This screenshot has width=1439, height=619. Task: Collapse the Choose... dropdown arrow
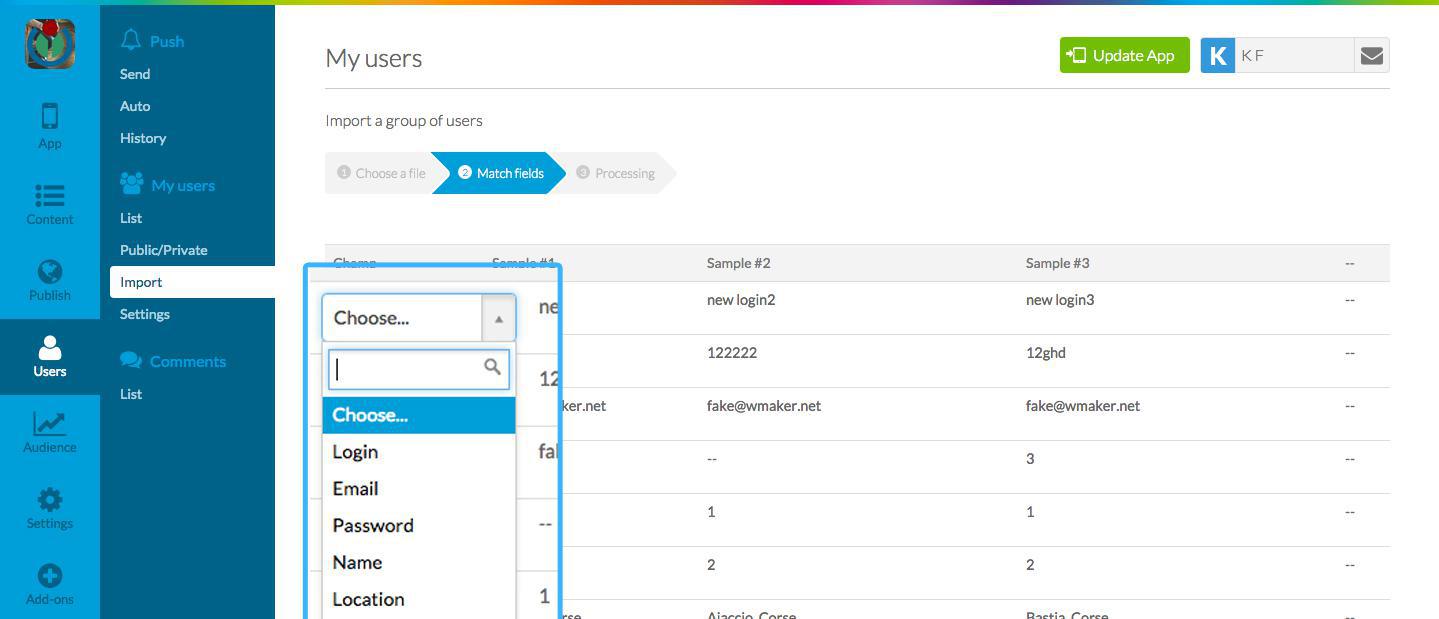(498, 319)
